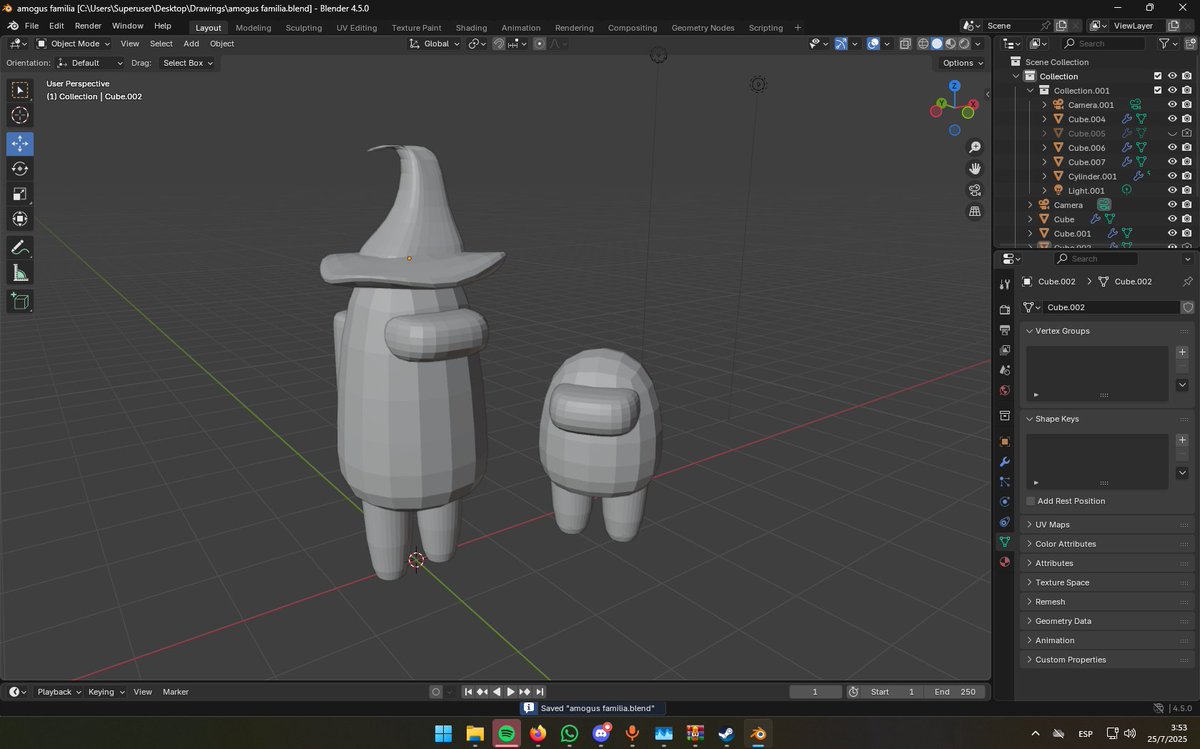Screen dimensions: 1200x749
Task: Add a new vertex group with plus
Action: click(x=1182, y=352)
